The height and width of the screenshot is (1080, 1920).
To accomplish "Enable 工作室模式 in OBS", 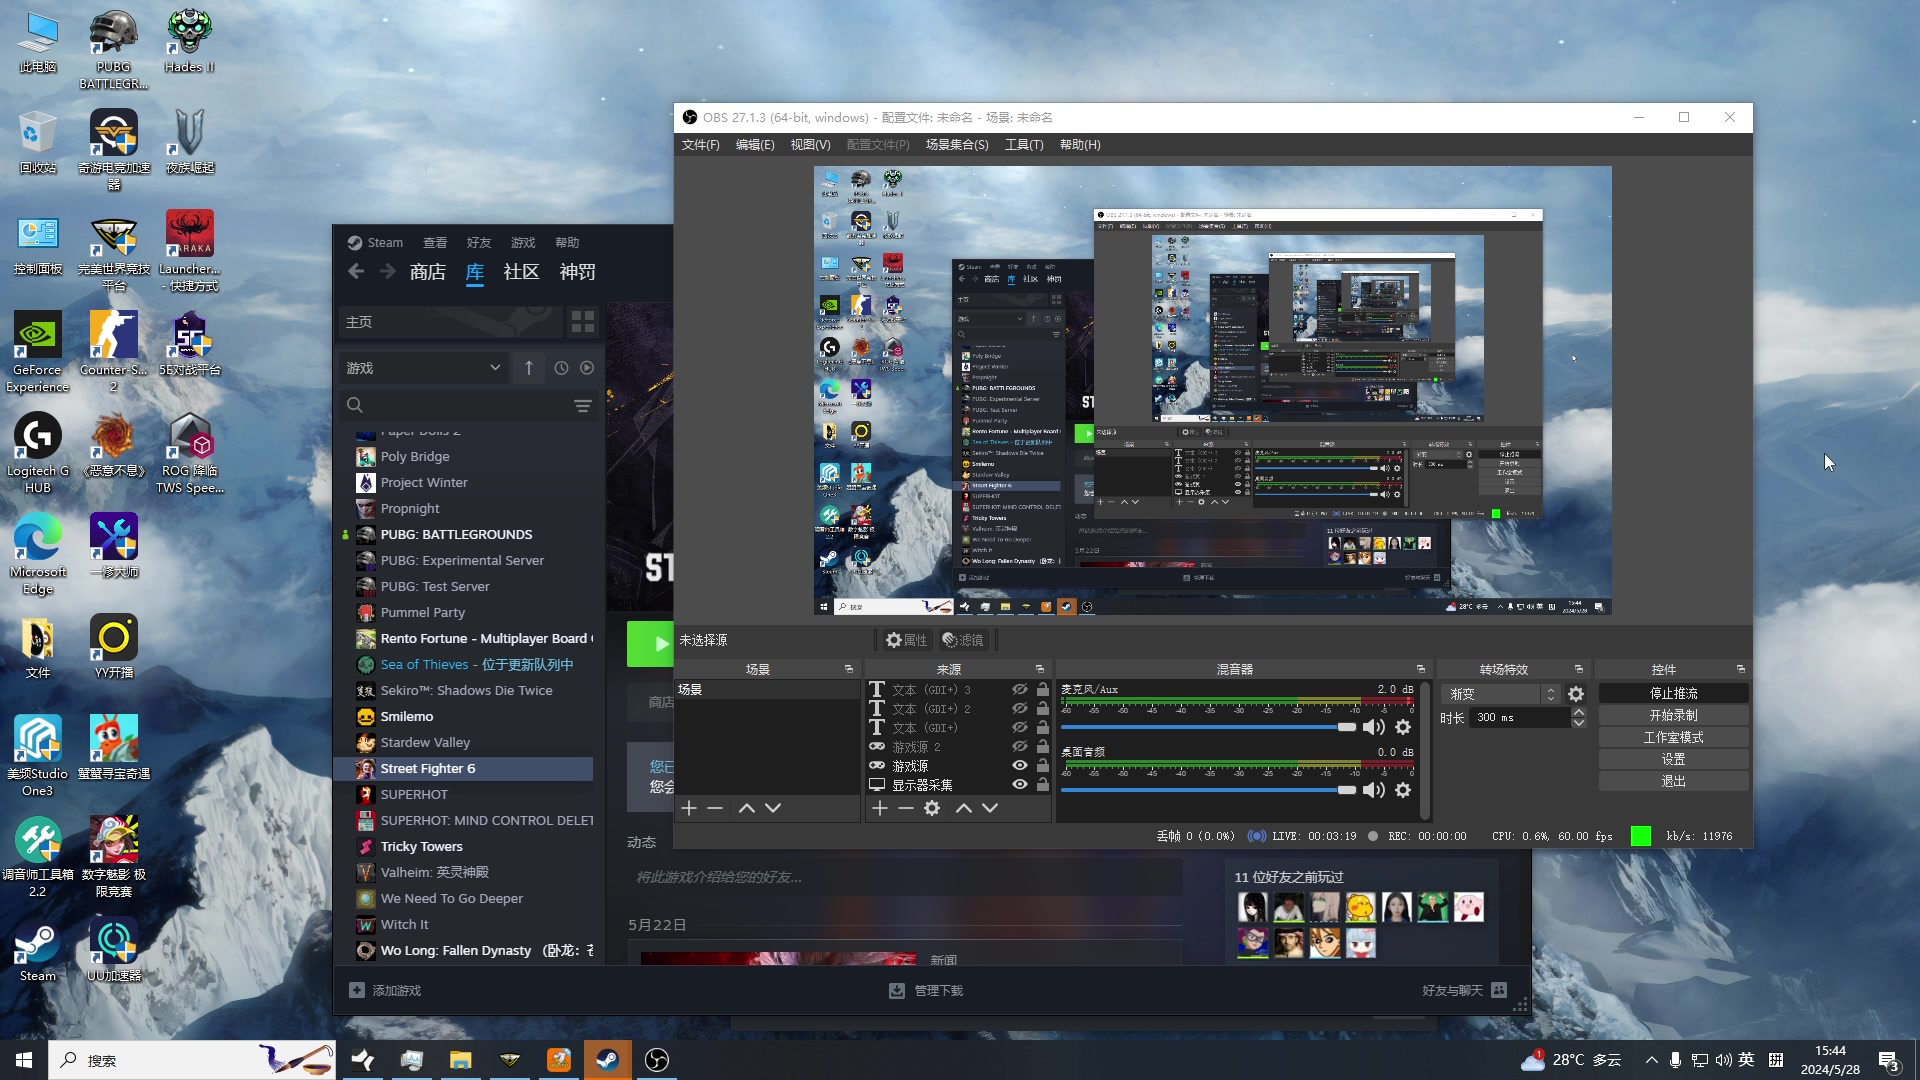I will (x=1673, y=738).
